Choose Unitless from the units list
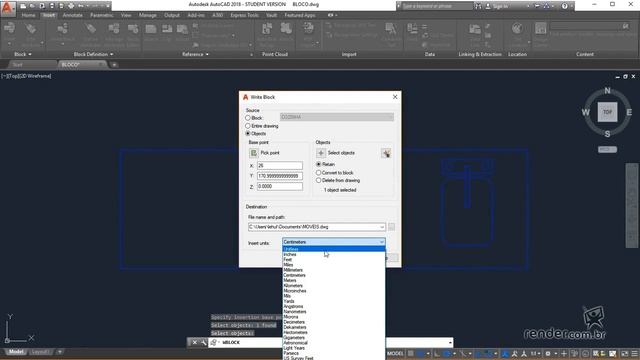640x360 pixels. point(333,249)
